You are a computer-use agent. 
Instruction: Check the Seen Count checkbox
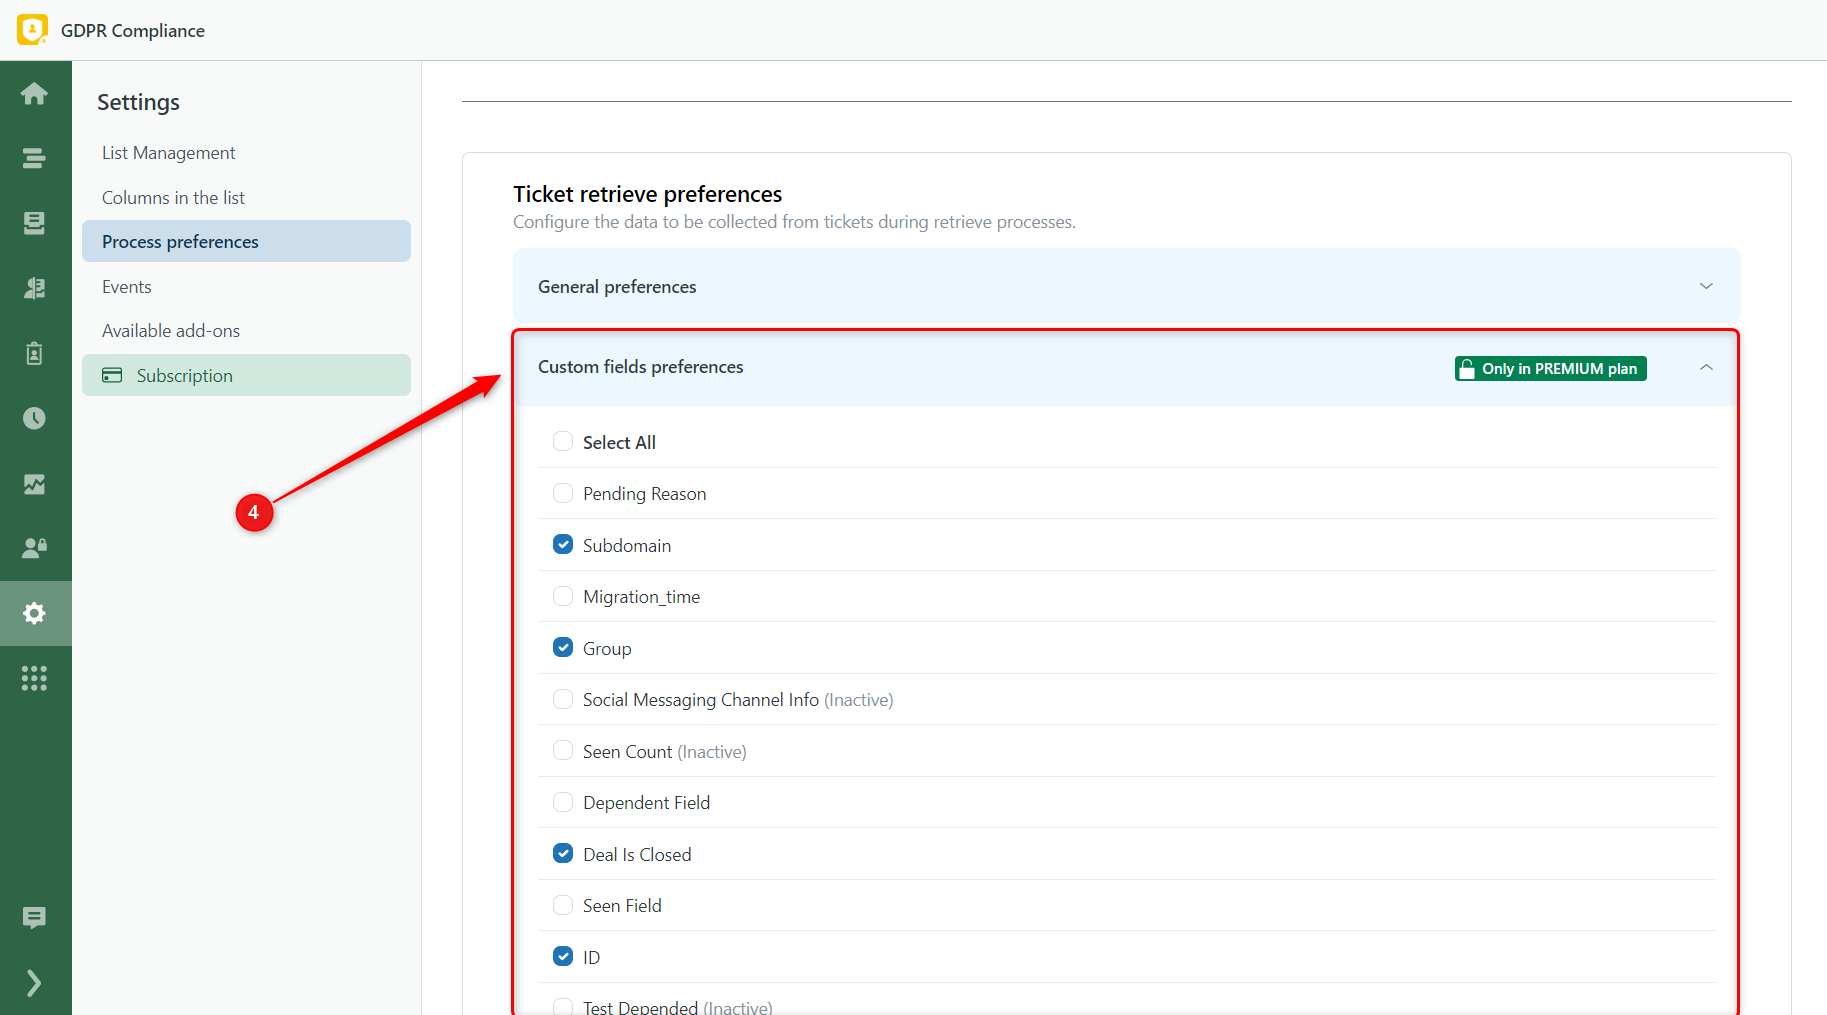(563, 751)
